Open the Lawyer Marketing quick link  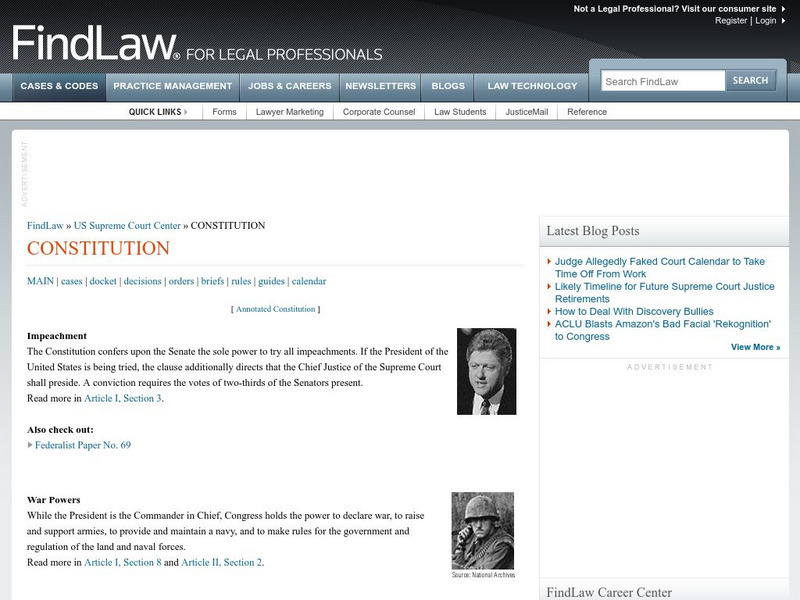pyautogui.click(x=290, y=112)
